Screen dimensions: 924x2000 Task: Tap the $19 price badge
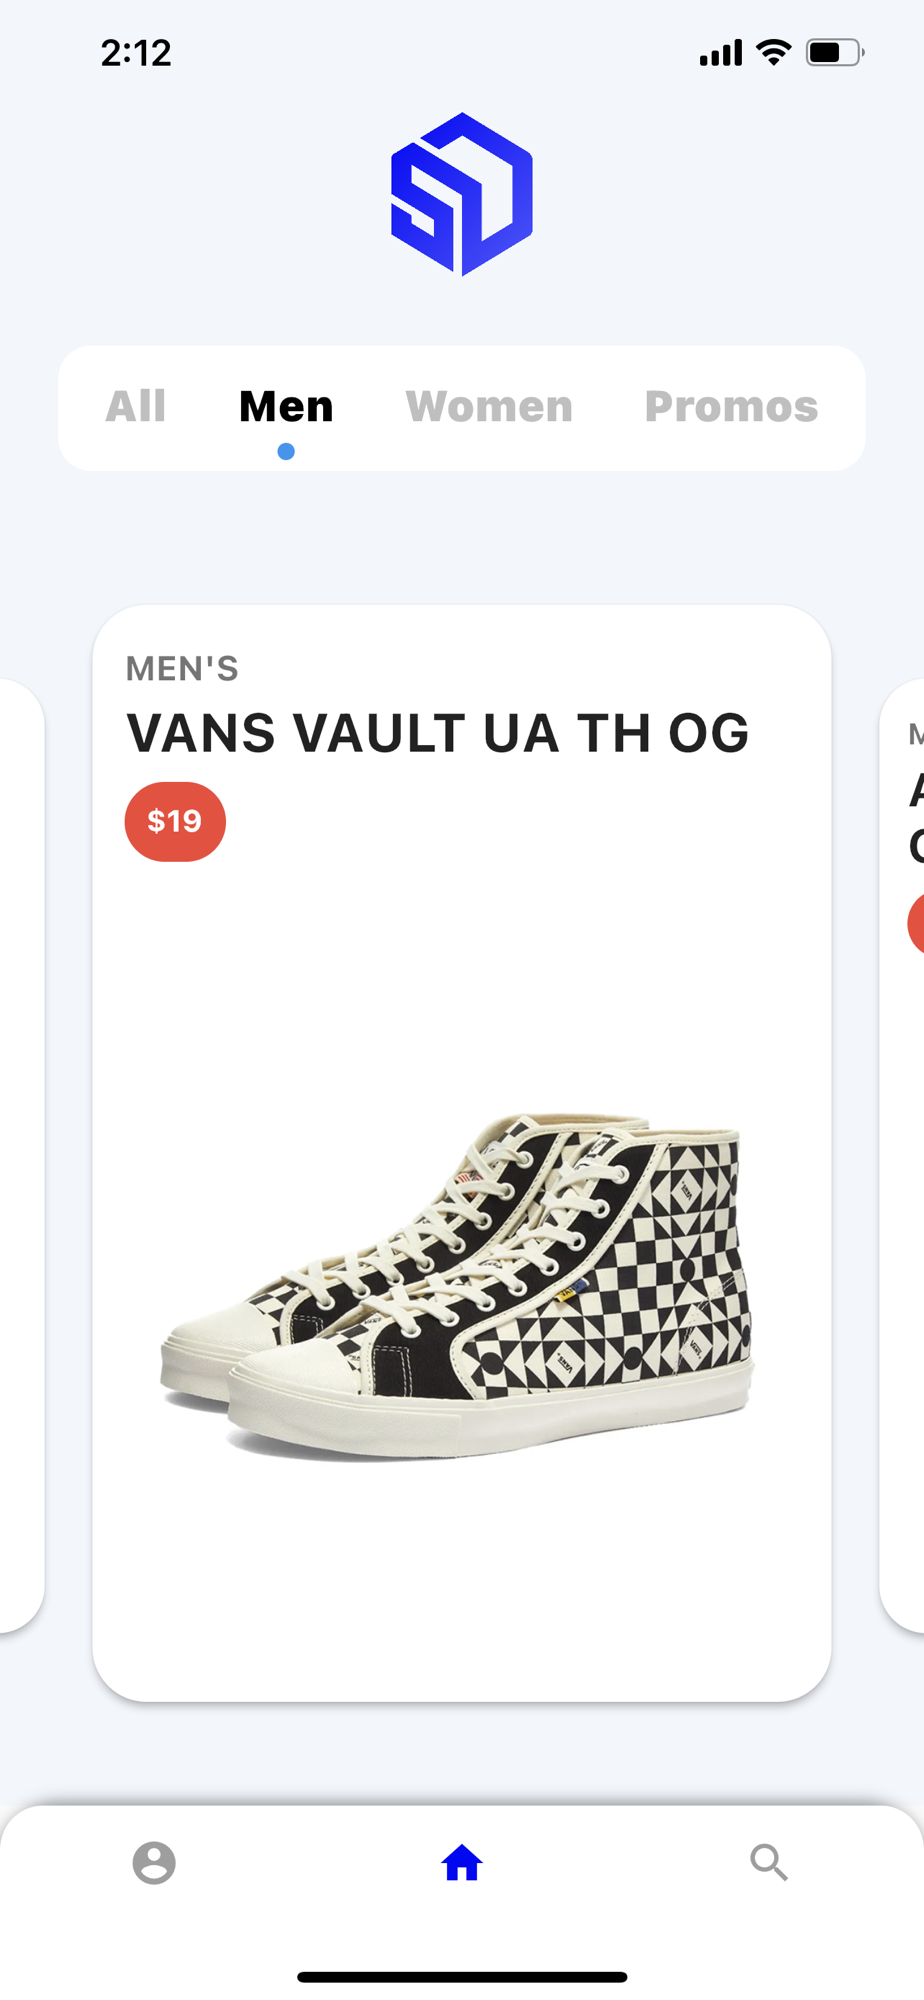click(175, 821)
